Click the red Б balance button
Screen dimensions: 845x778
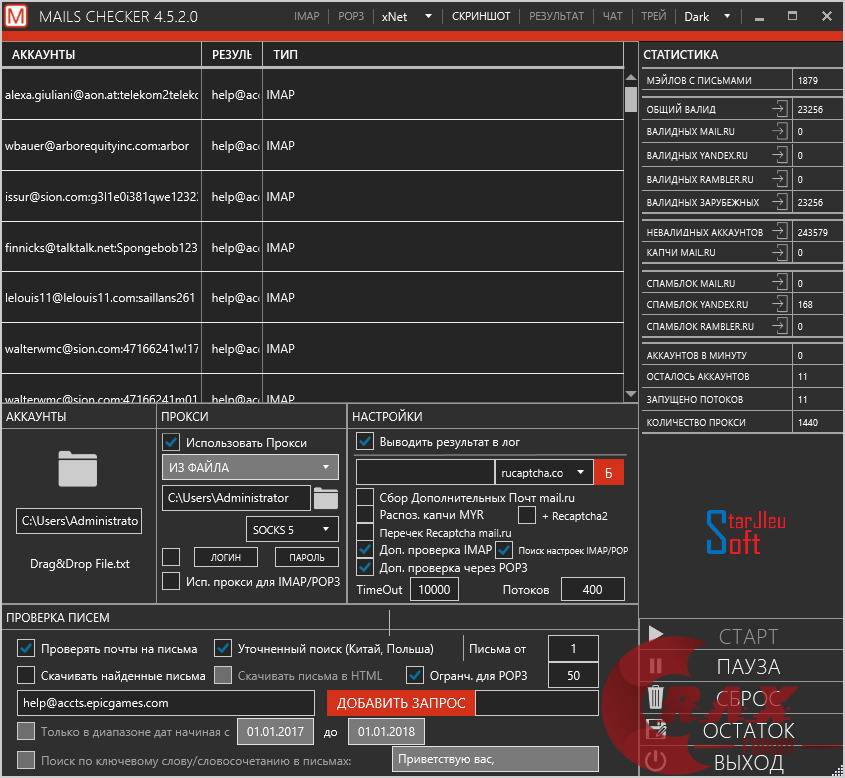pyautogui.click(x=608, y=471)
